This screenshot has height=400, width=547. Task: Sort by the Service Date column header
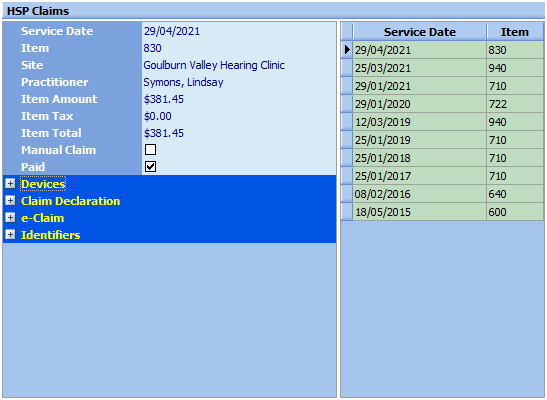[x=420, y=32]
